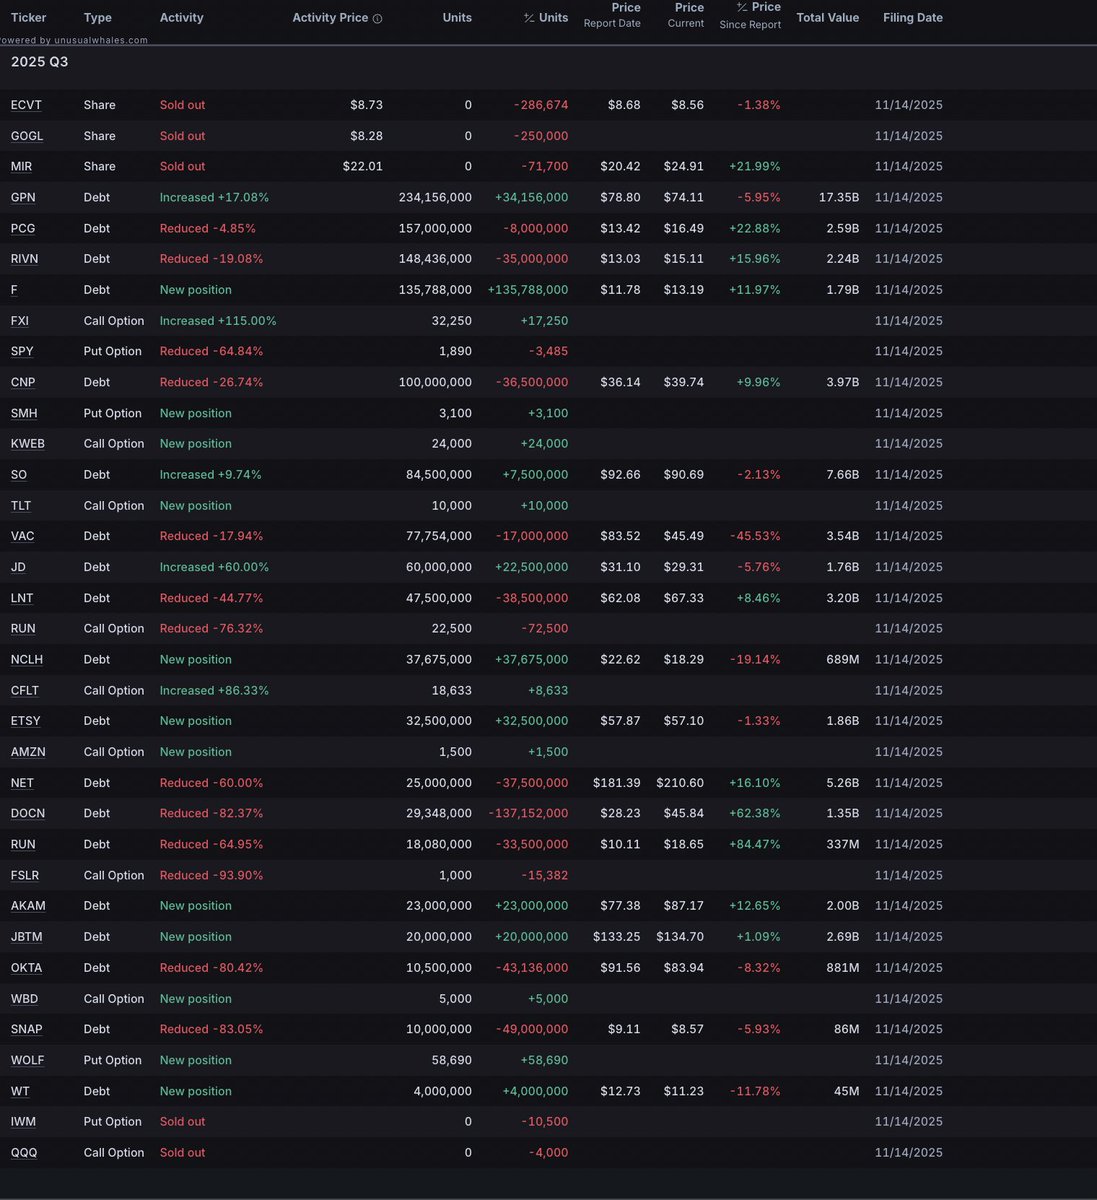Sort by the Type column header

coord(98,18)
